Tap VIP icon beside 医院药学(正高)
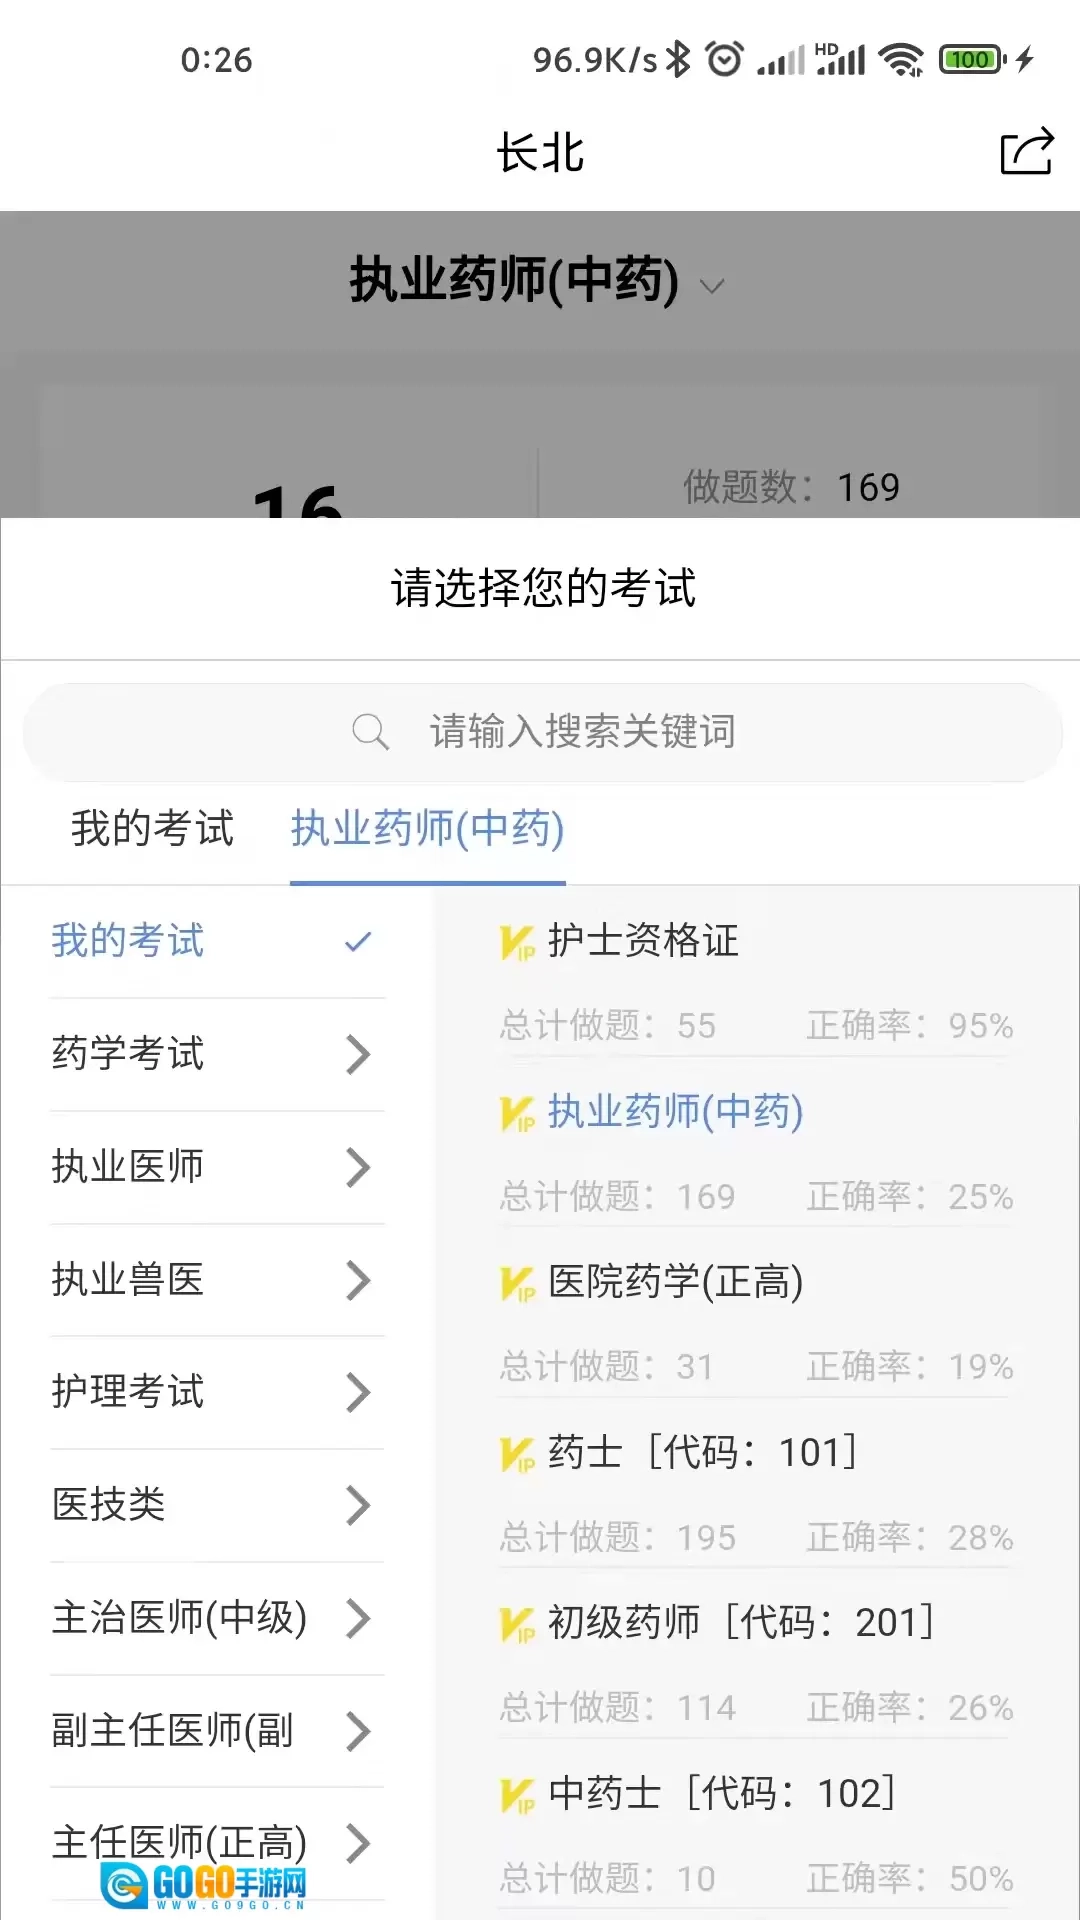 (517, 1283)
